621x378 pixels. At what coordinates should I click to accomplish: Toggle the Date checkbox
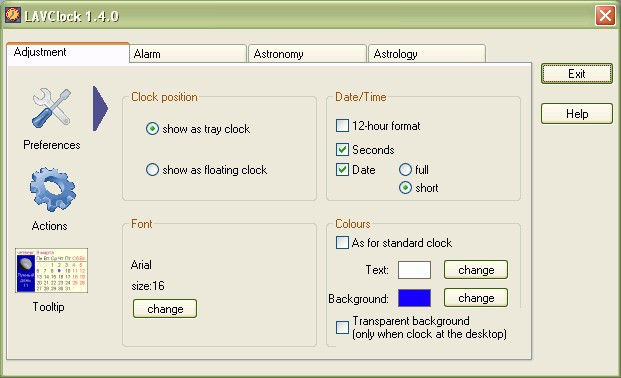(342, 170)
